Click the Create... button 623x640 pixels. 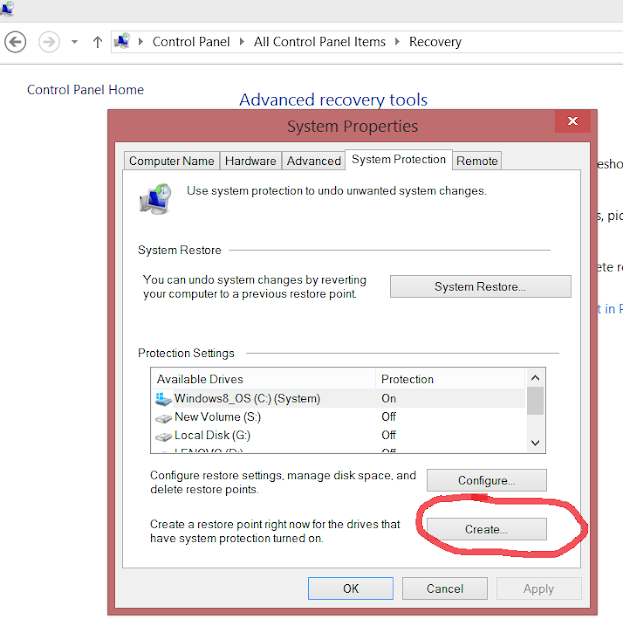coord(487,529)
